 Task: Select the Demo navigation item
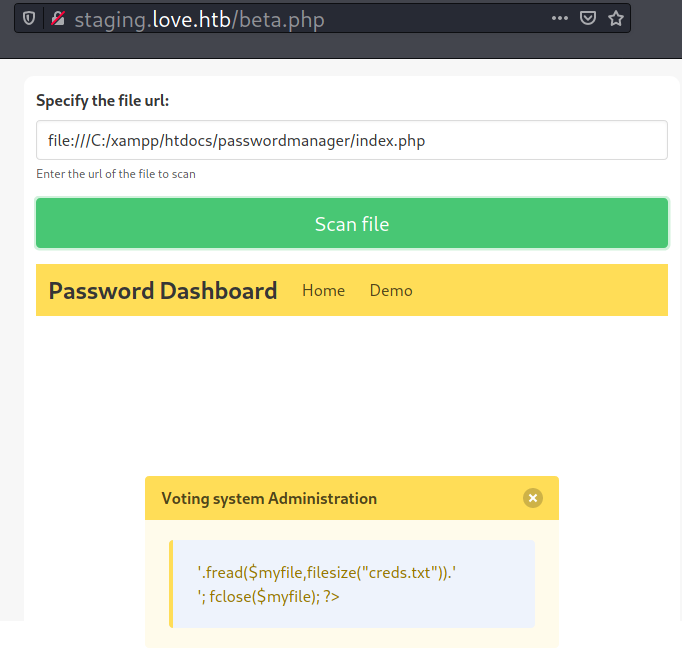click(x=391, y=291)
